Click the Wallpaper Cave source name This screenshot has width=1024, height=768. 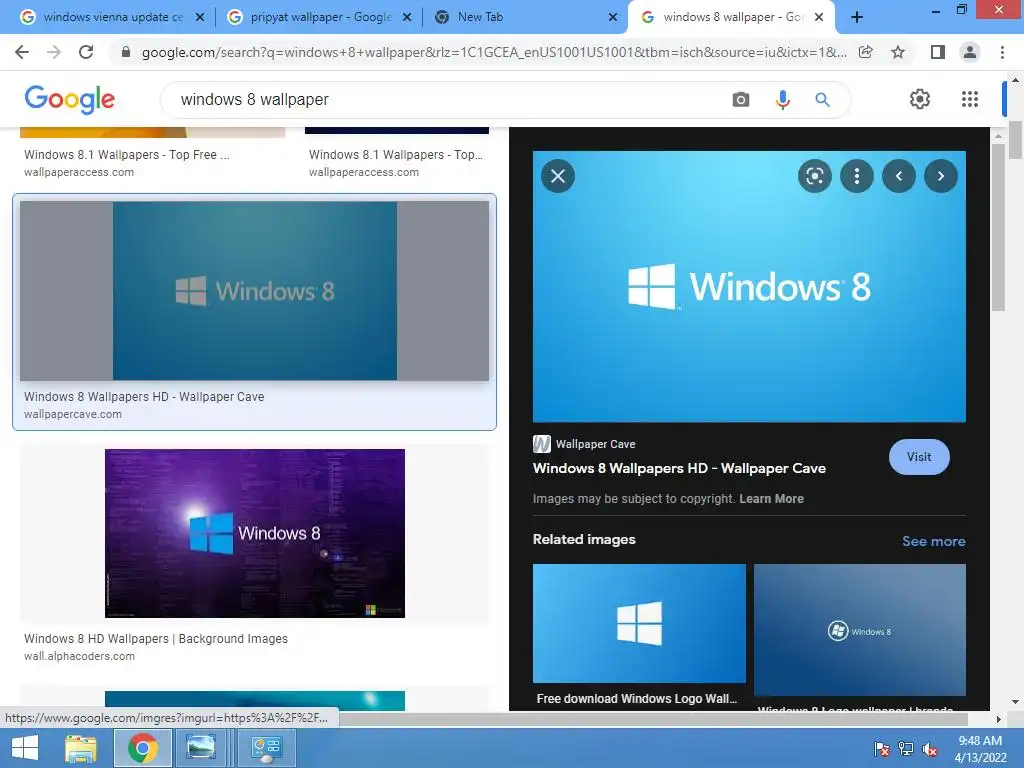coord(596,444)
